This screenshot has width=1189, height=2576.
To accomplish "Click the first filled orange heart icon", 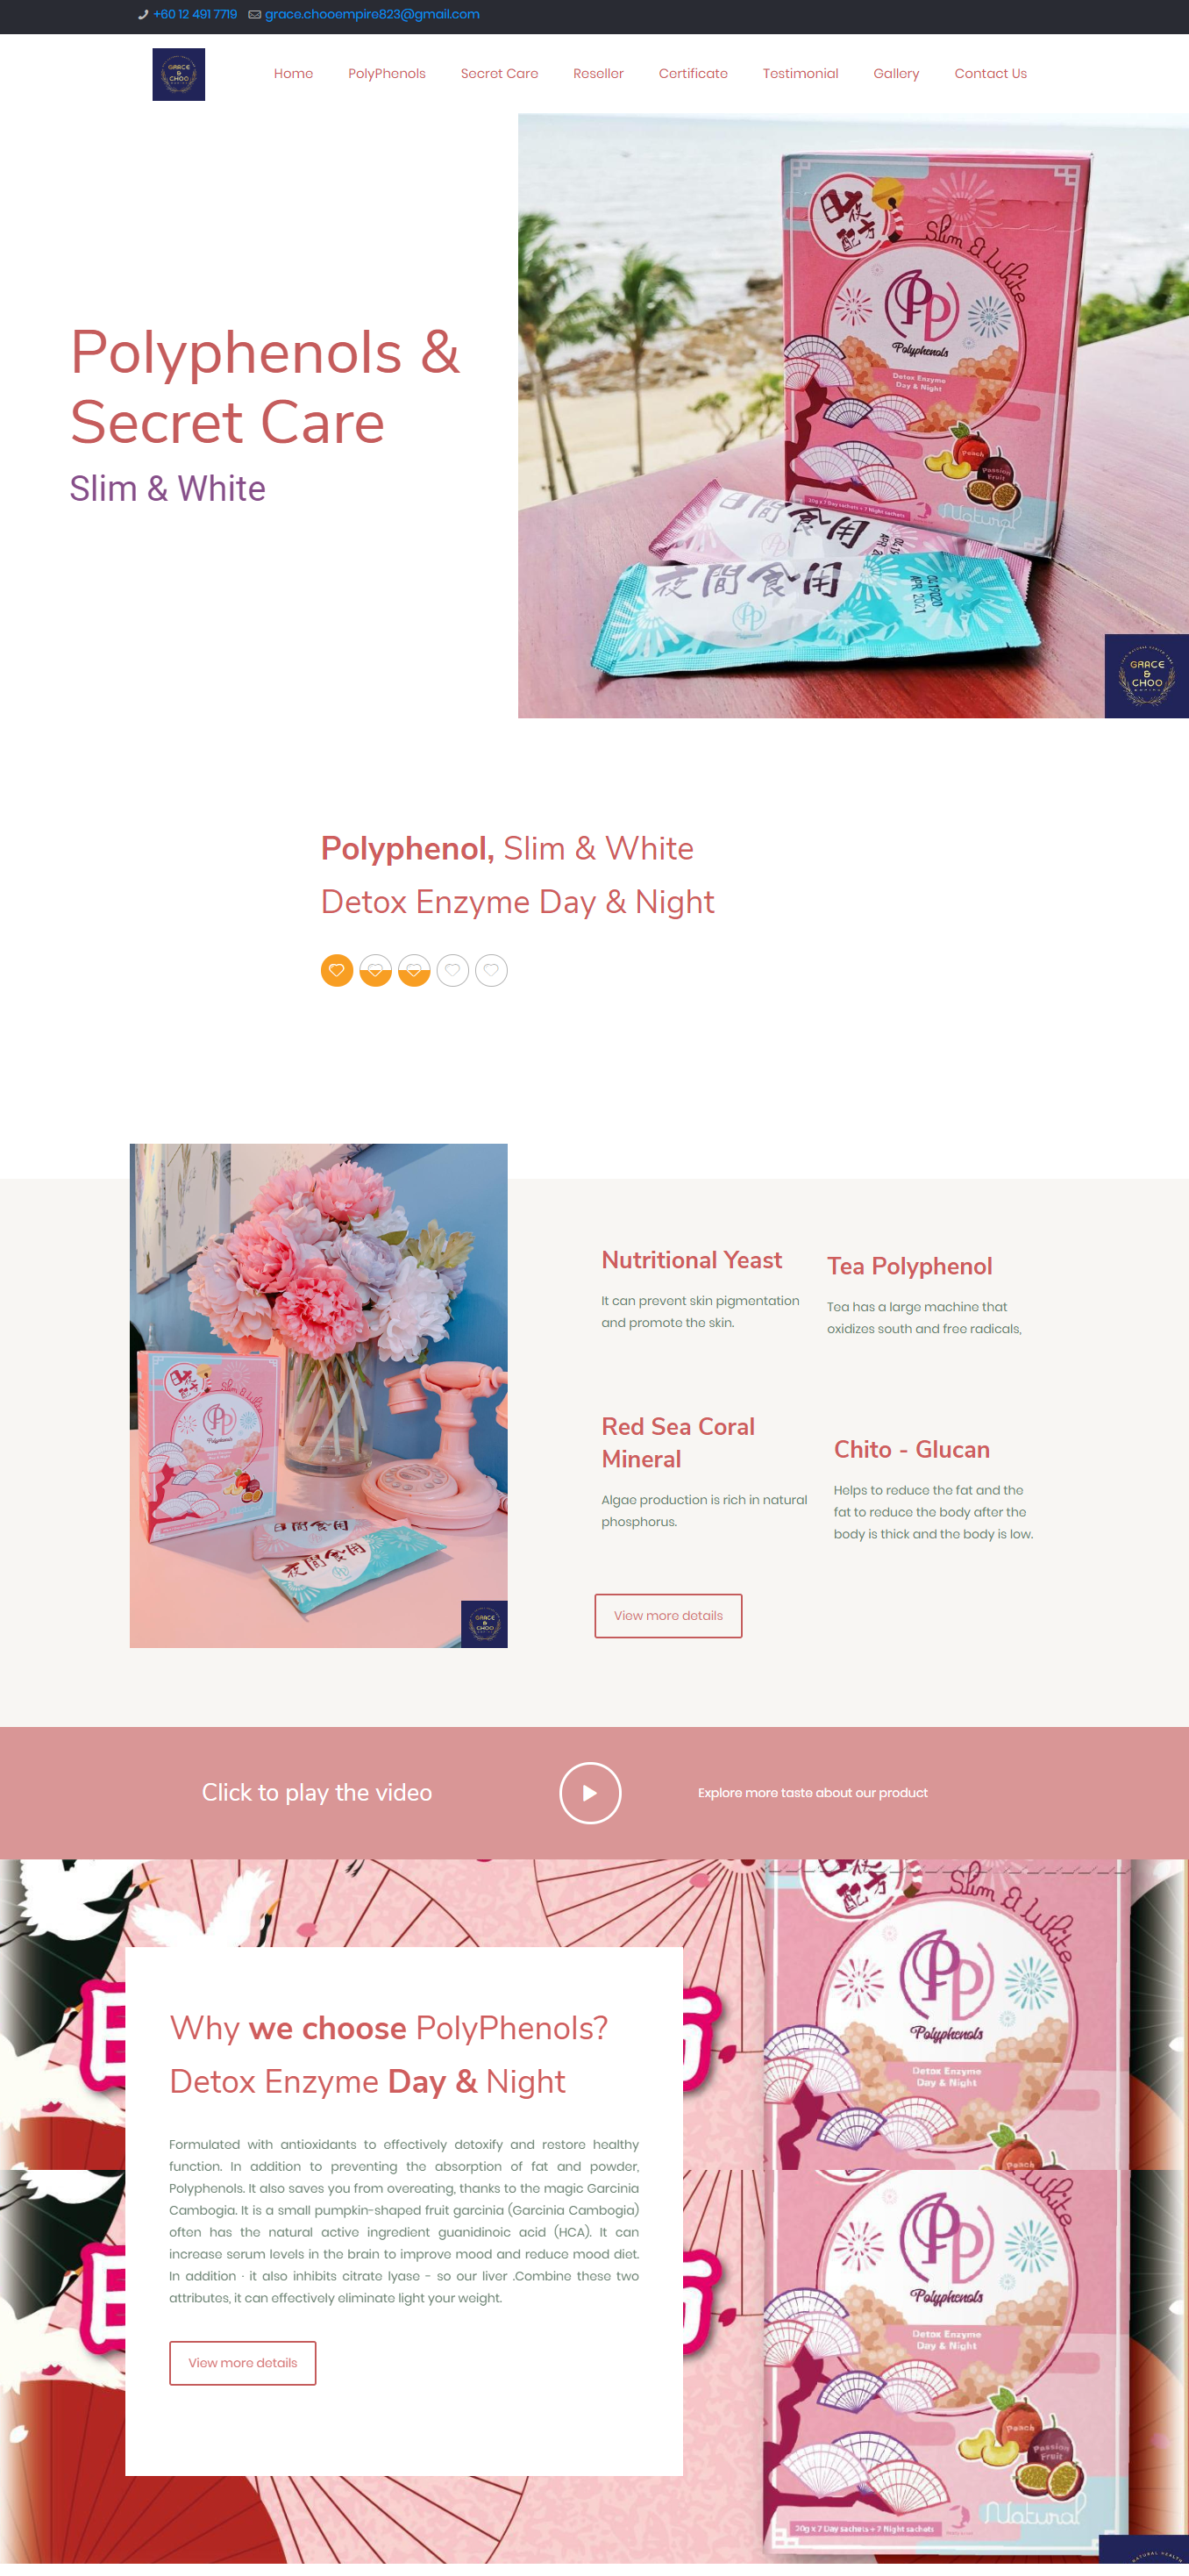I will pyautogui.click(x=337, y=970).
